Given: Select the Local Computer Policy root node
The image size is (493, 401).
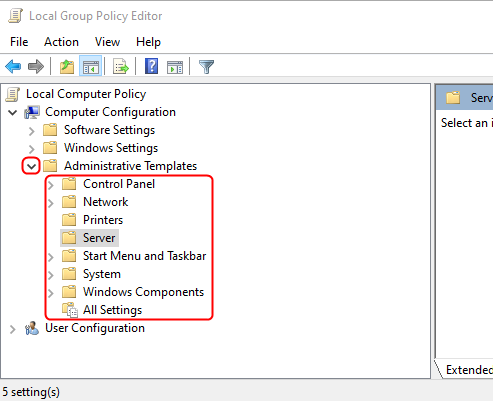Looking at the screenshot, I should pos(86,94).
